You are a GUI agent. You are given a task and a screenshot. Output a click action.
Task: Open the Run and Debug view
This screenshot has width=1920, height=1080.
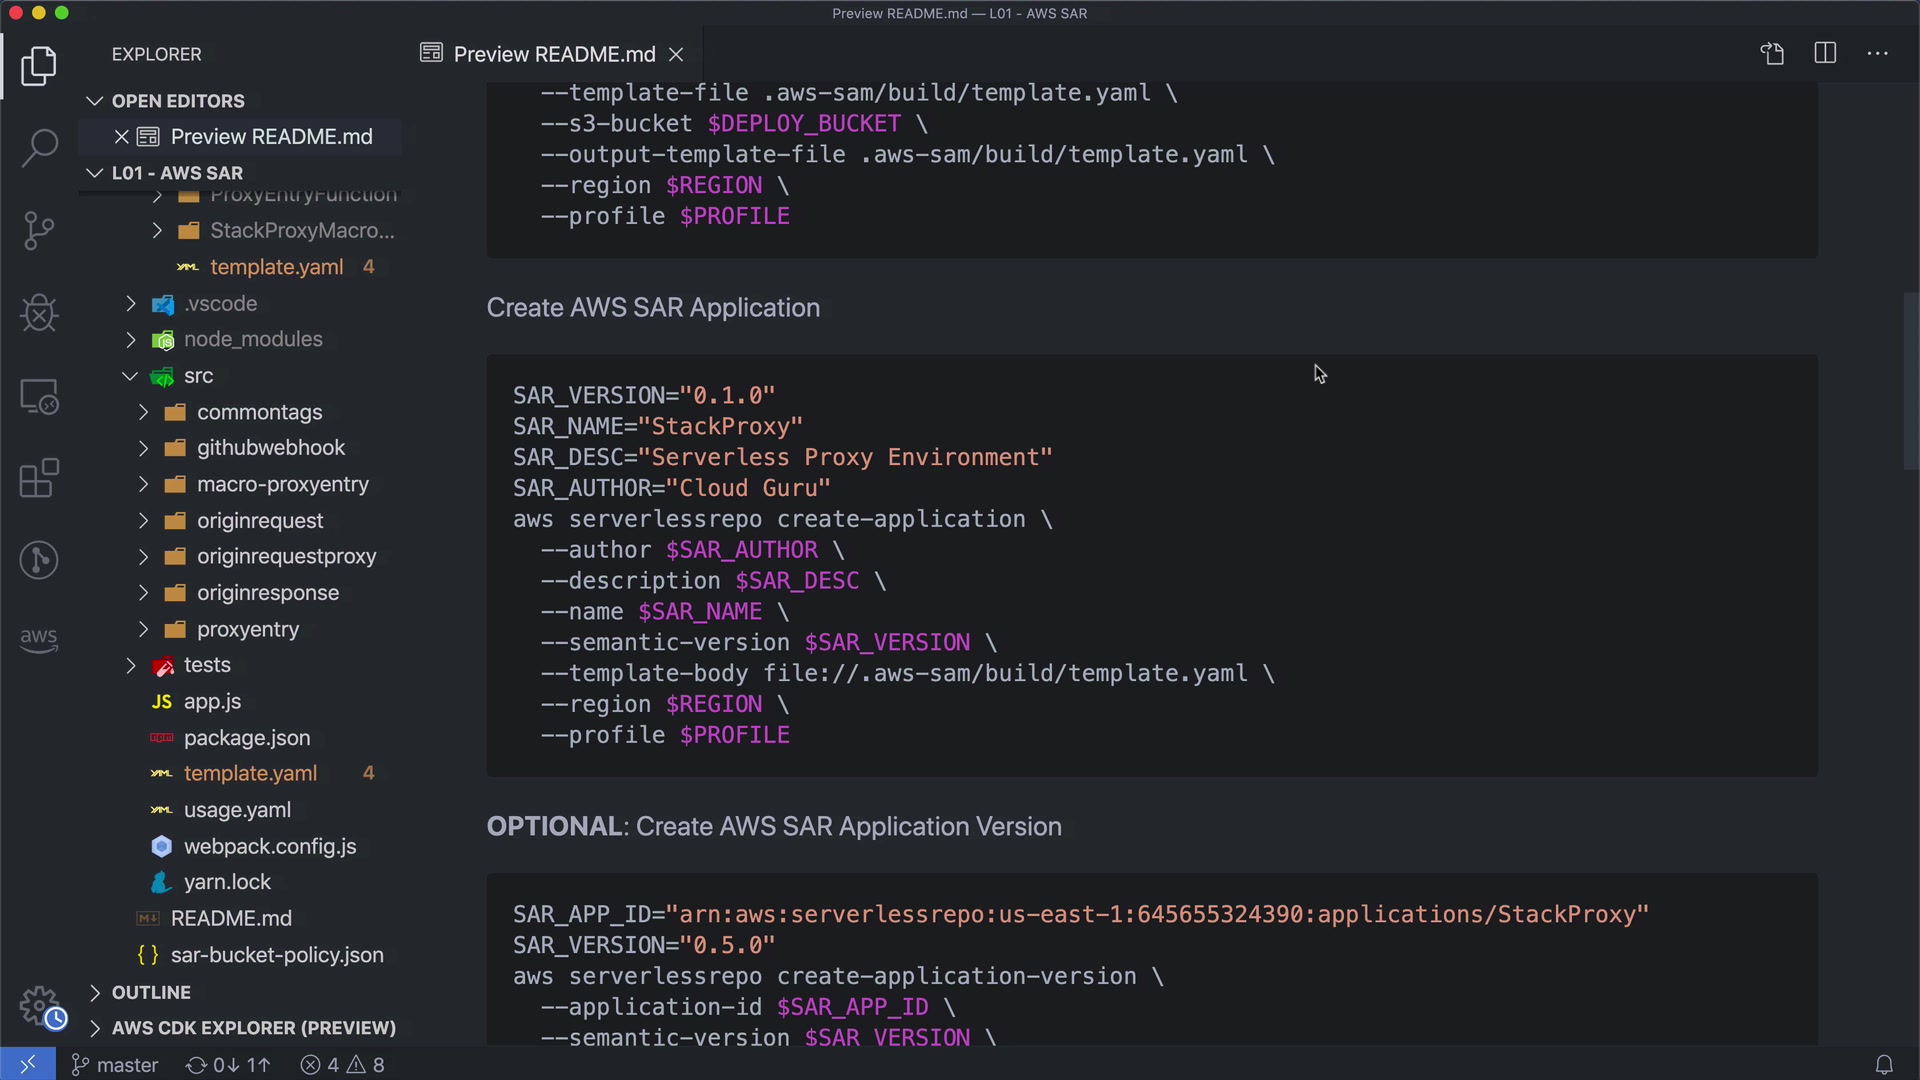pyautogui.click(x=39, y=313)
